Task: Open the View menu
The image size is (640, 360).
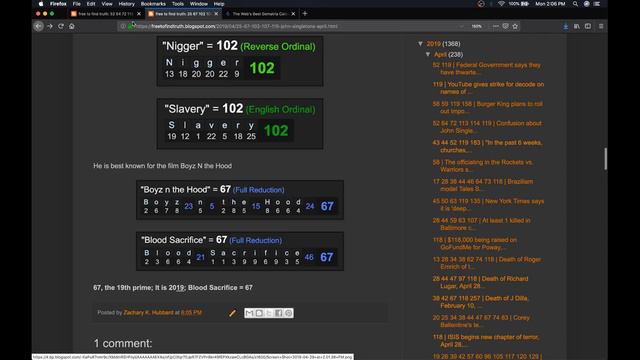Action: [x=107, y=4]
